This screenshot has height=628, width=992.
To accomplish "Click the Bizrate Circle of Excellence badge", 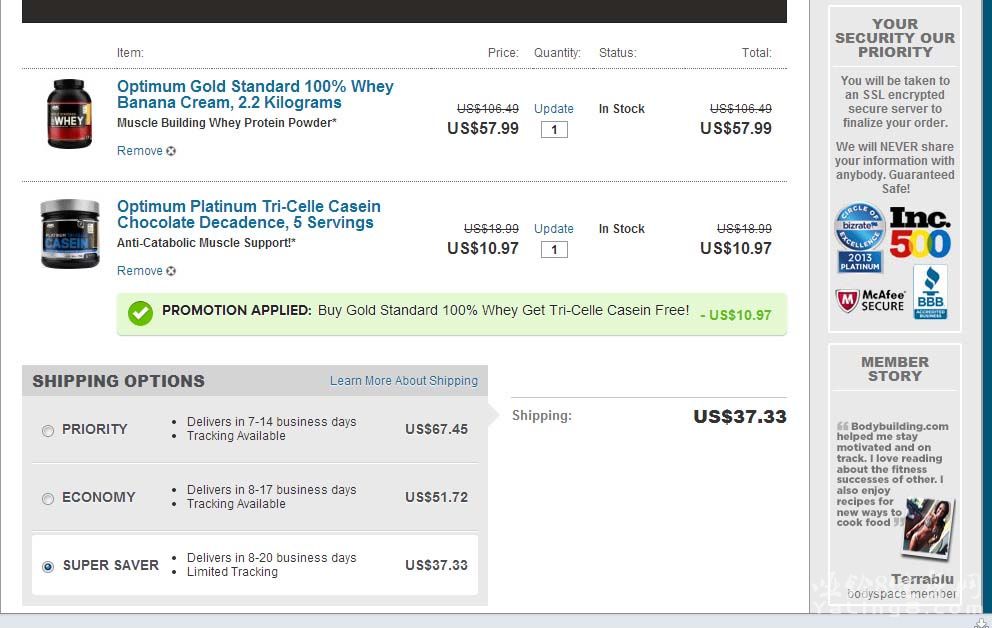I will pyautogui.click(x=860, y=238).
